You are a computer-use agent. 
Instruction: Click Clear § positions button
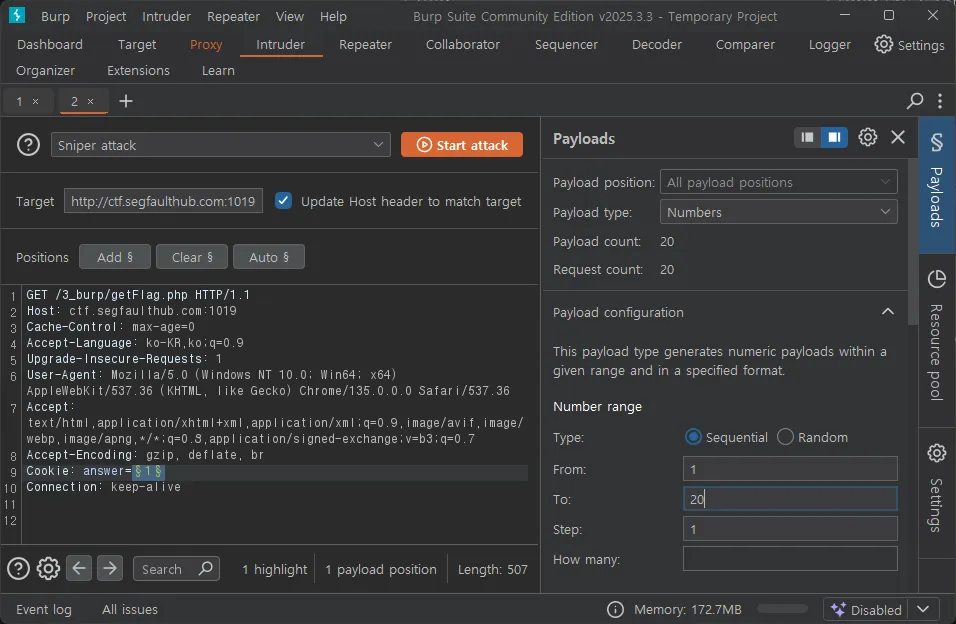(x=192, y=257)
